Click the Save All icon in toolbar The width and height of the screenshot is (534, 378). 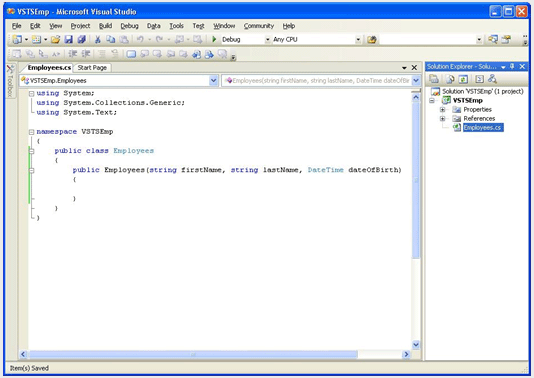pos(81,40)
